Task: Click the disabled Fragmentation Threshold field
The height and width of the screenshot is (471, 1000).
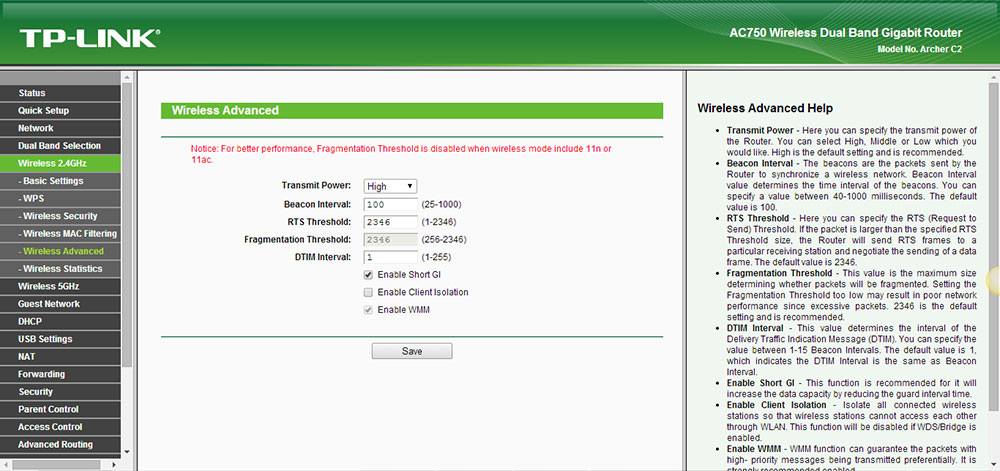Action: pyautogui.click(x=390, y=240)
